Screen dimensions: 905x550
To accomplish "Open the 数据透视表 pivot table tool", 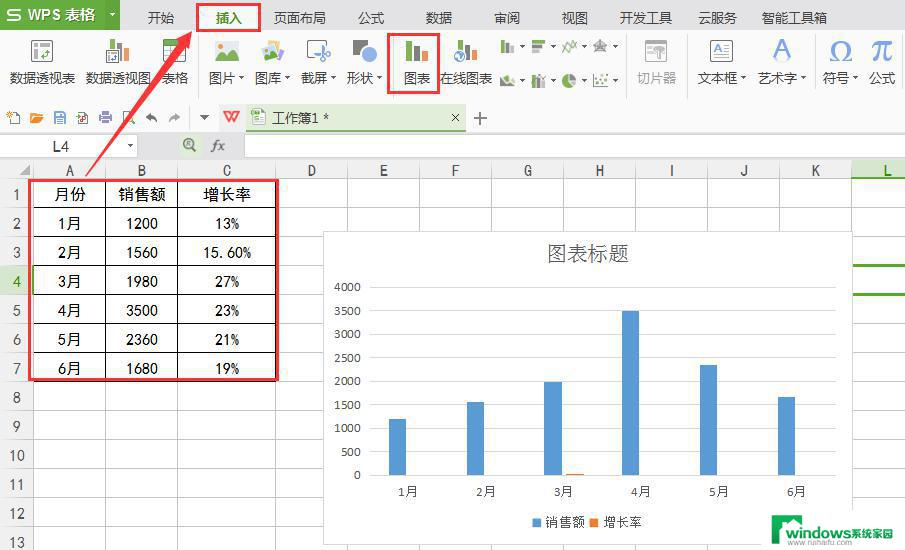I will (x=42, y=63).
